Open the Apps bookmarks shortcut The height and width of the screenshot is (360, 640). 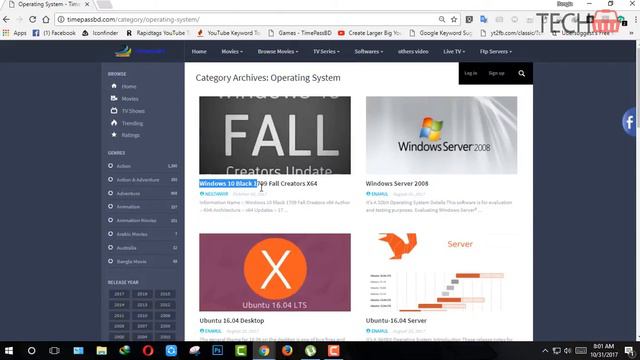coord(14,33)
